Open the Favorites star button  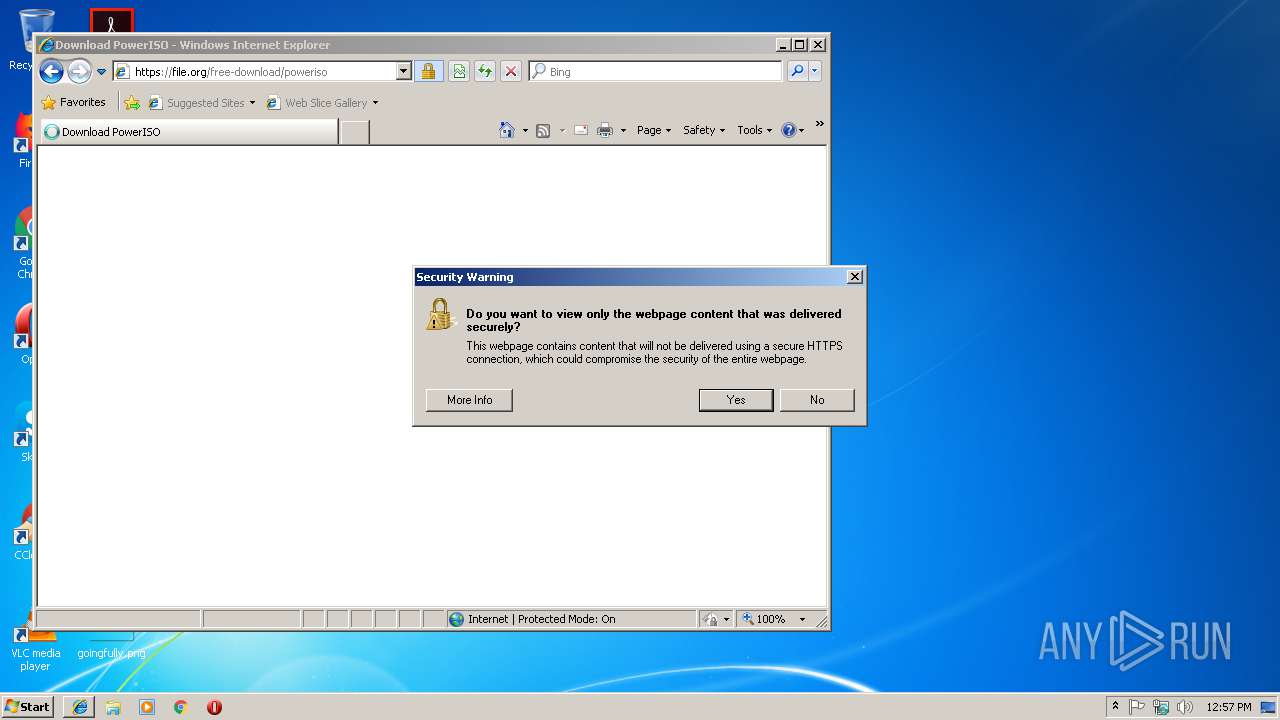(73, 102)
